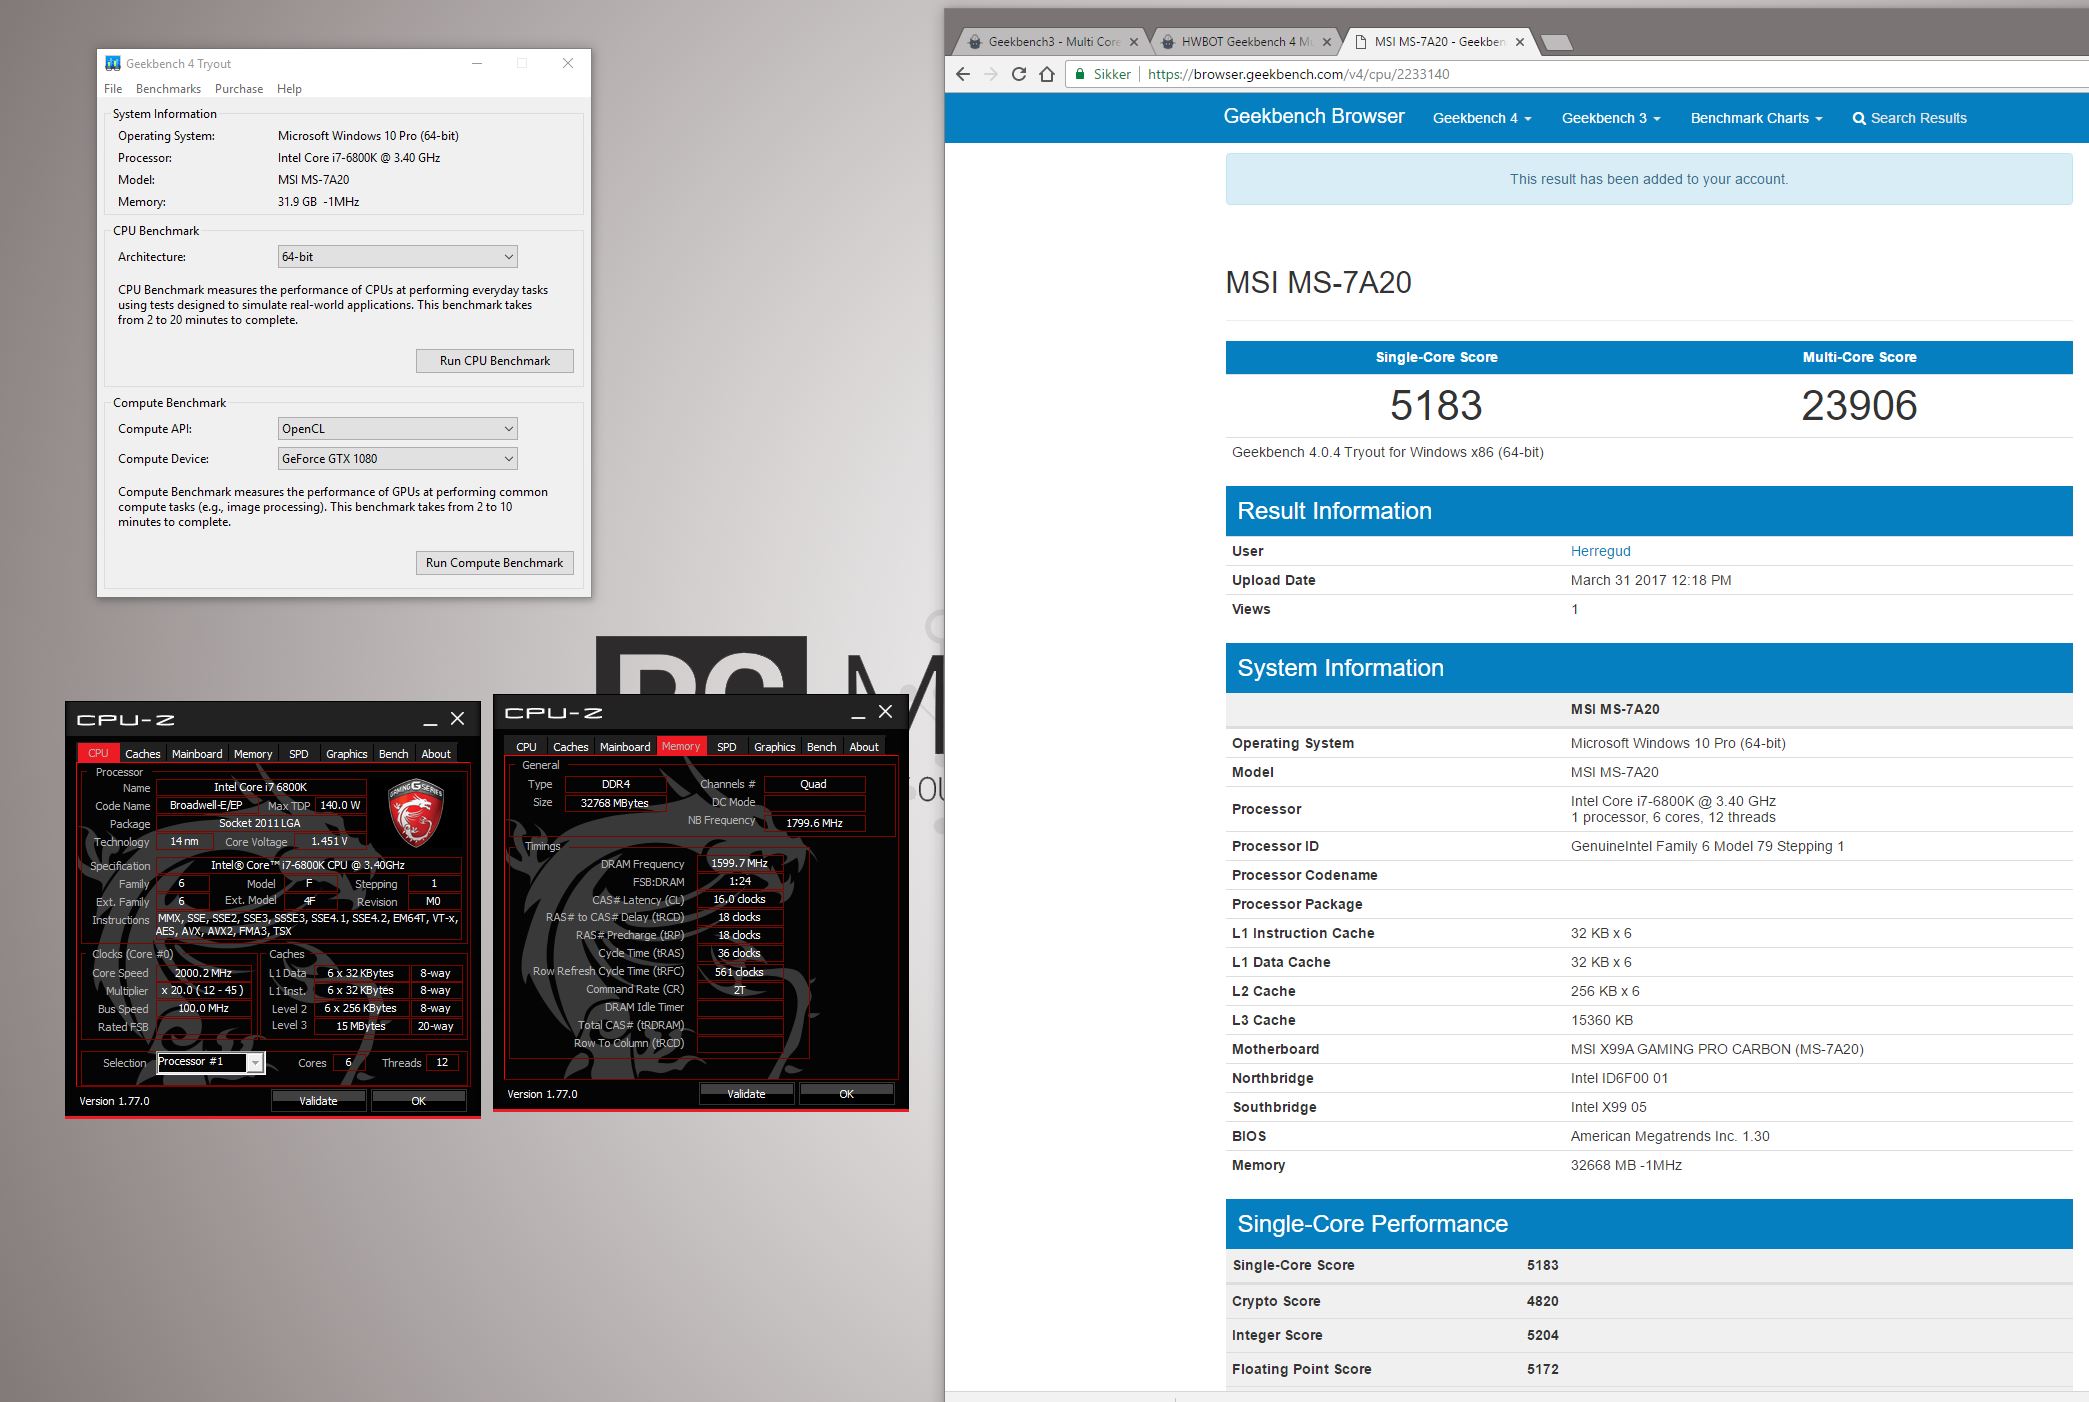Click the MSI Gaming G Series dragon logo
Viewport: 2089px width, 1402px height.
click(416, 812)
